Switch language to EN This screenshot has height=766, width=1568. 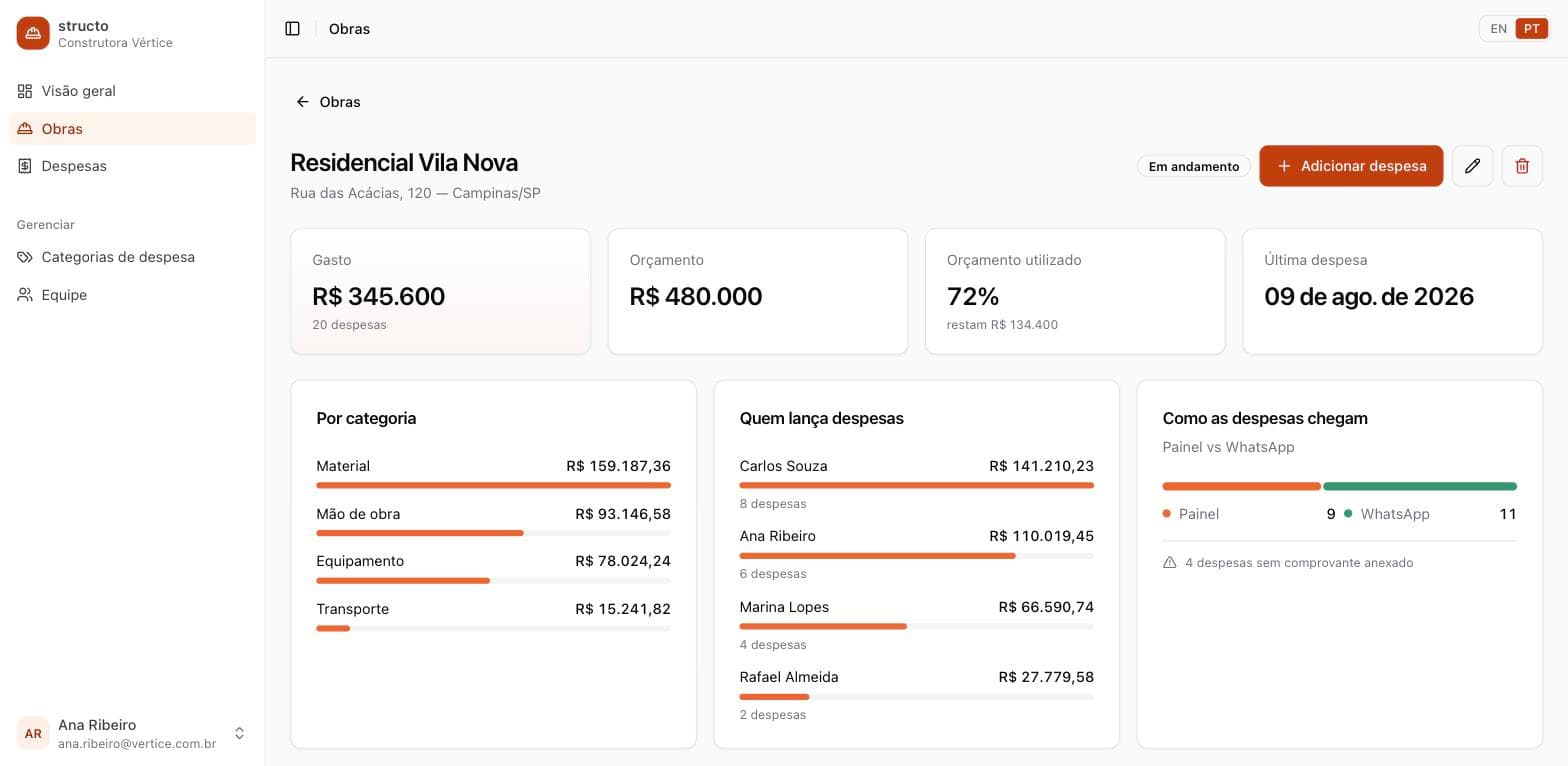pyautogui.click(x=1498, y=29)
